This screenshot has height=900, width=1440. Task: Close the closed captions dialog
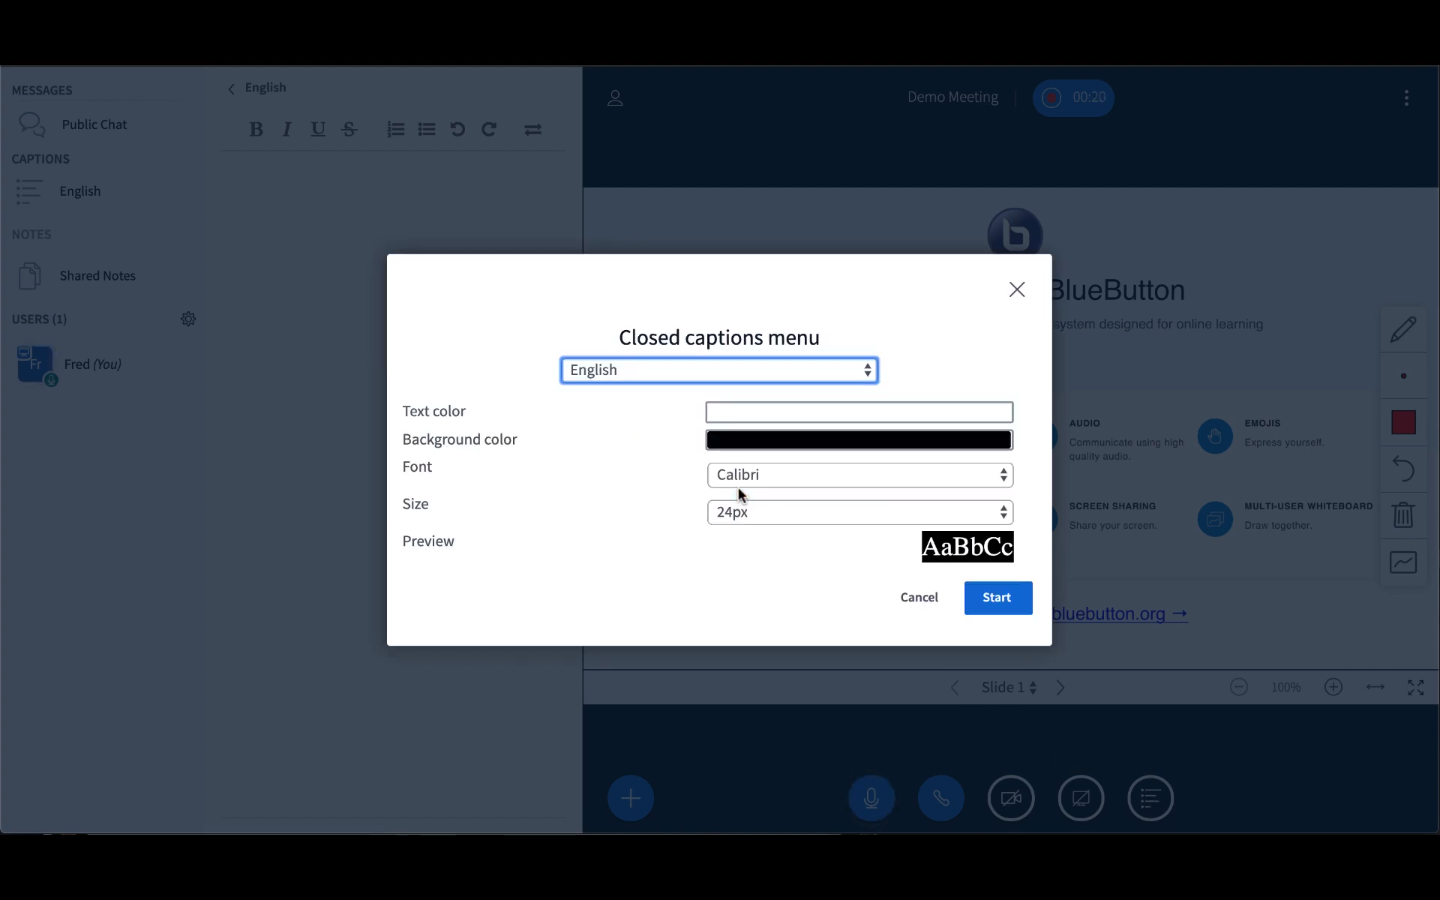click(x=1017, y=290)
